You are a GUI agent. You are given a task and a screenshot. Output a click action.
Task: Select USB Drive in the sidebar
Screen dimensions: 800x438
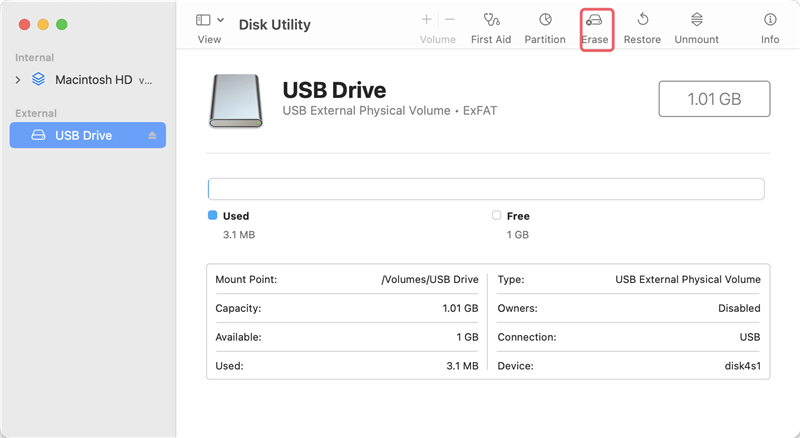tap(88, 135)
